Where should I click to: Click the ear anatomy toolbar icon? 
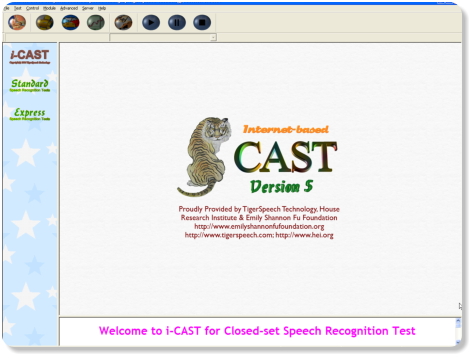[x=17, y=23]
